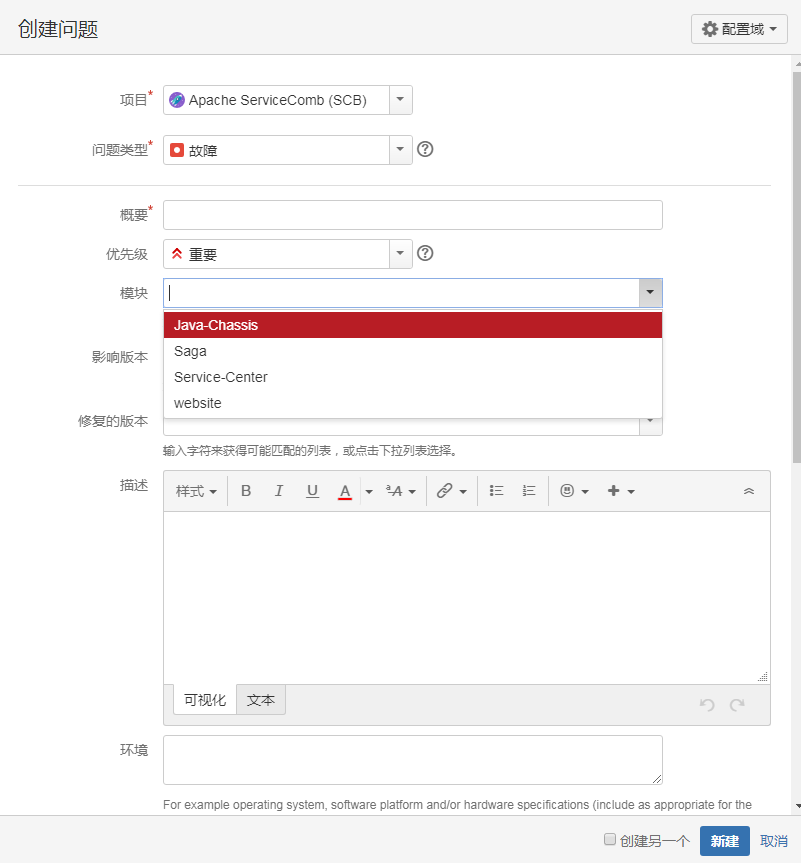Switch to the 文本 tab

[x=261, y=700]
